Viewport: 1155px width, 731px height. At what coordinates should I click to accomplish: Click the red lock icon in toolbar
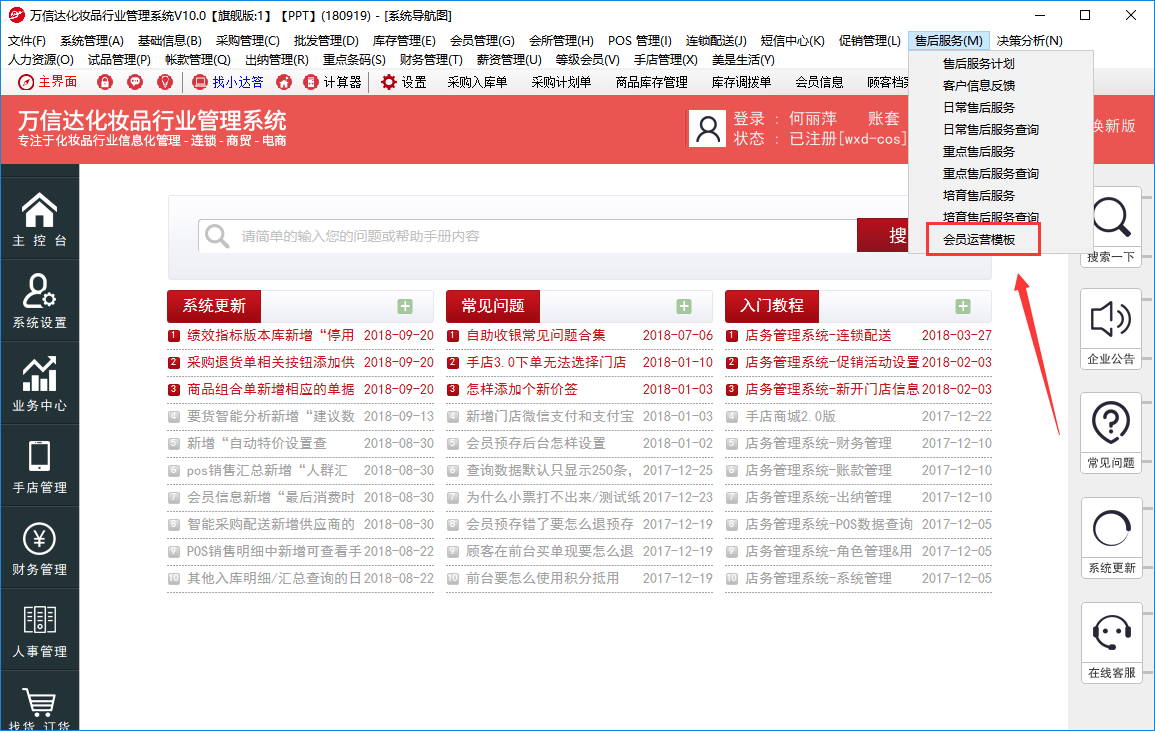point(105,83)
